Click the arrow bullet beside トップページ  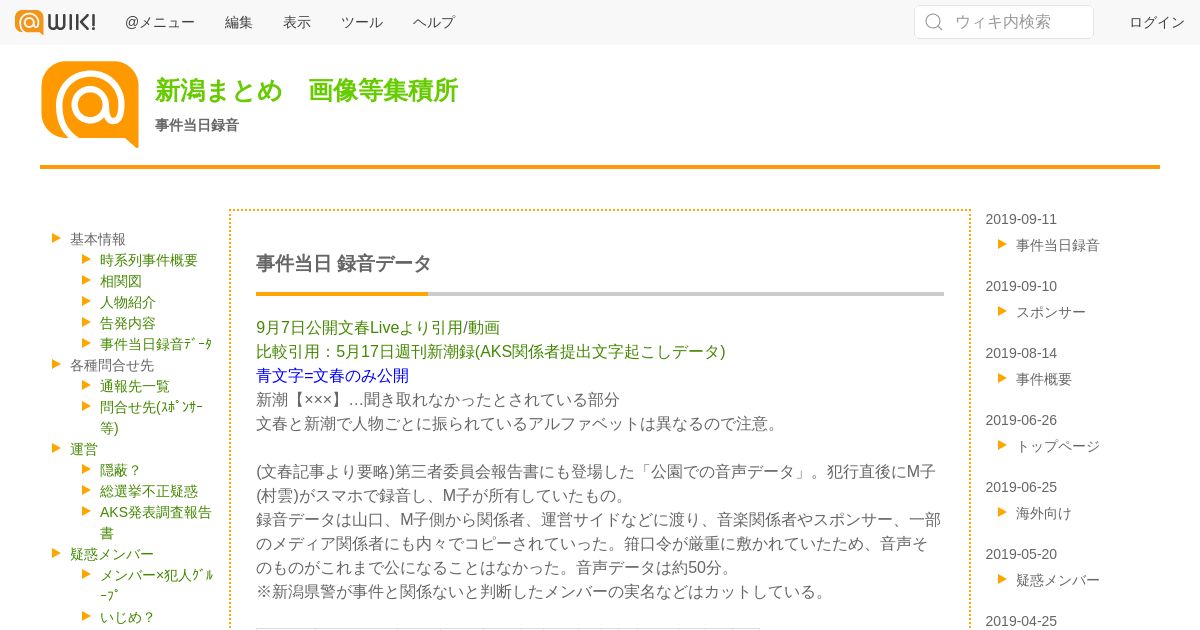[x=1002, y=445]
